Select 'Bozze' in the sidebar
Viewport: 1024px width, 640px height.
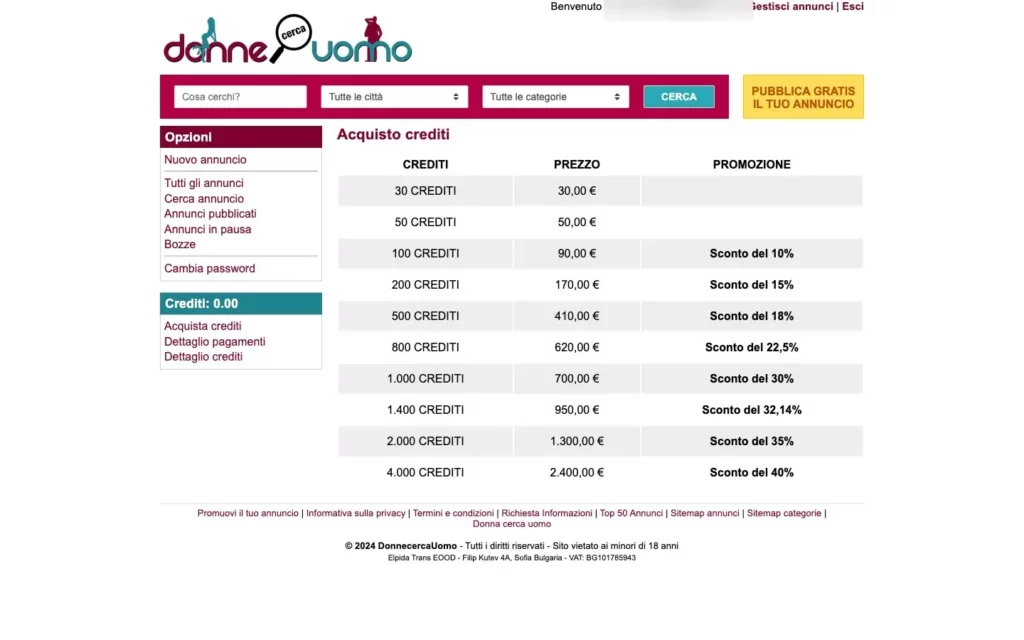[180, 244]
